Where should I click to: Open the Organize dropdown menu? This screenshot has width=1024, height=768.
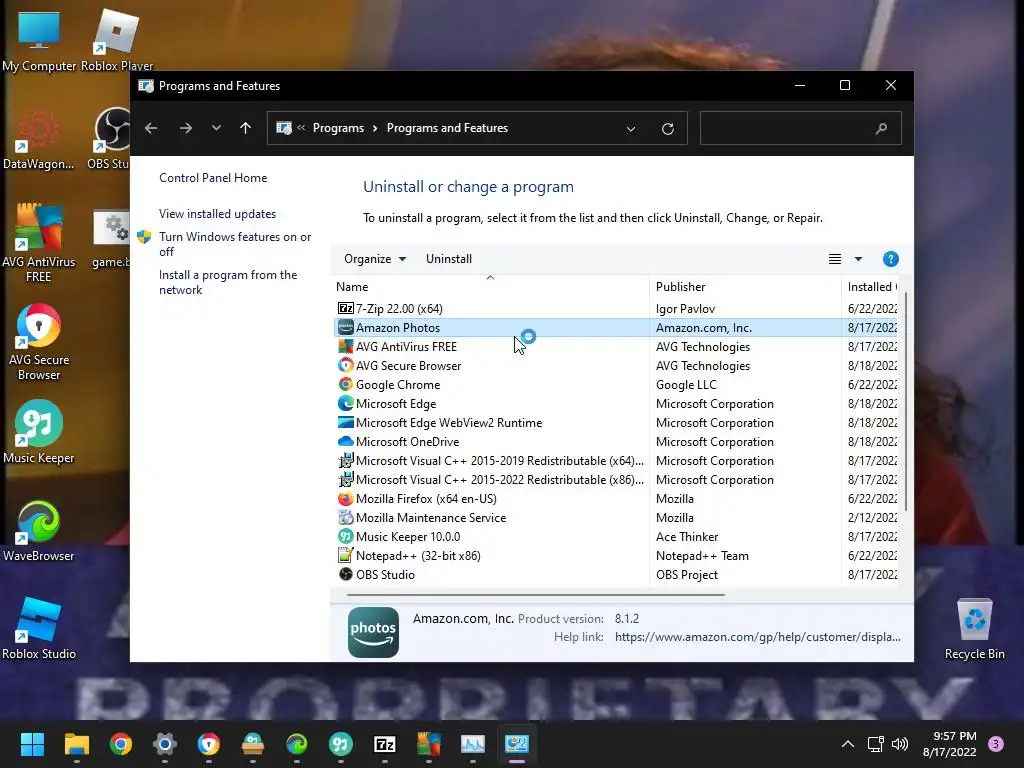[x=375, y=259]
